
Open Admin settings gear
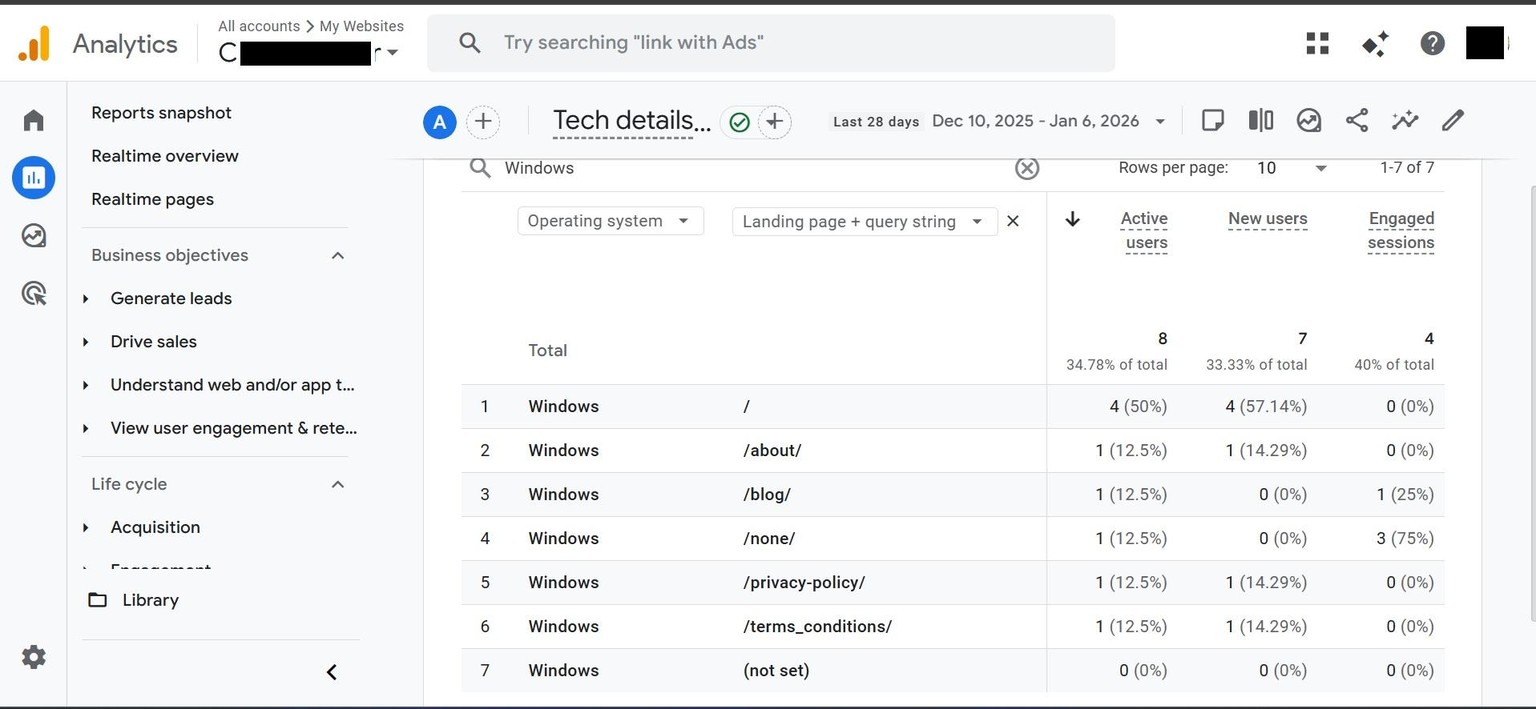point(34,657)
